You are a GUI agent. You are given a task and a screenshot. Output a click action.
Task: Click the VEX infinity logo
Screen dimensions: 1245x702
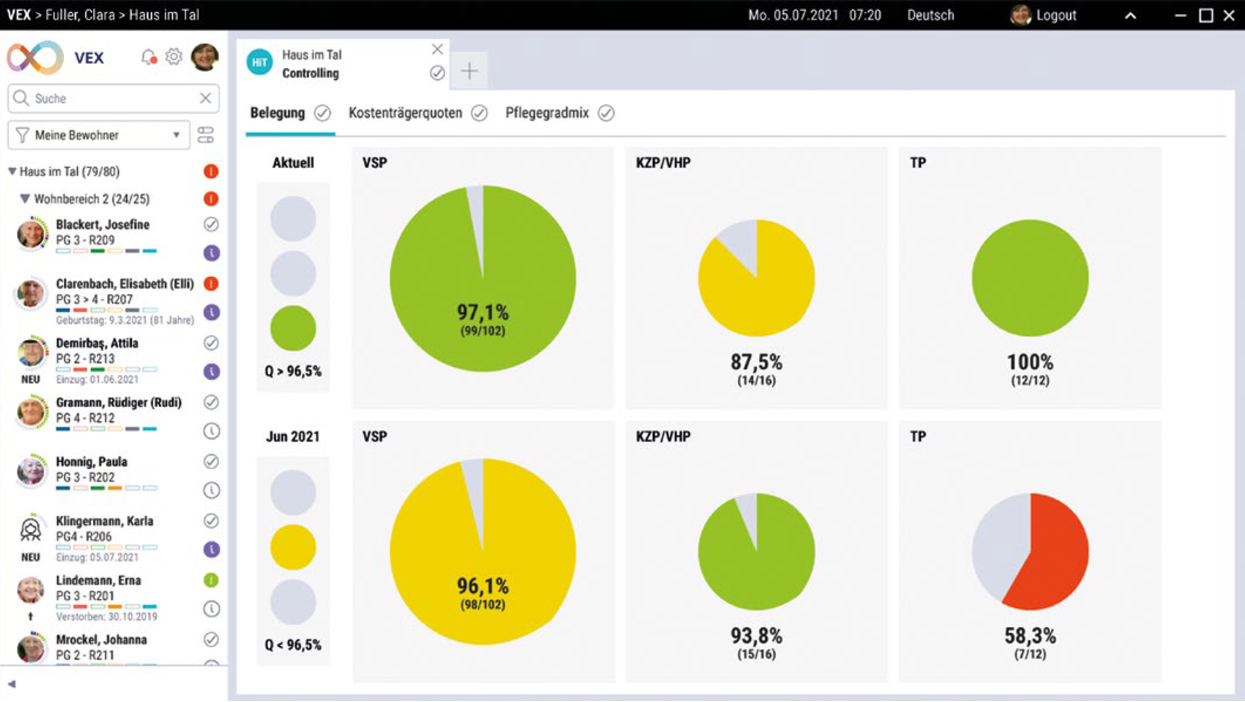click(x=35, y=58)
